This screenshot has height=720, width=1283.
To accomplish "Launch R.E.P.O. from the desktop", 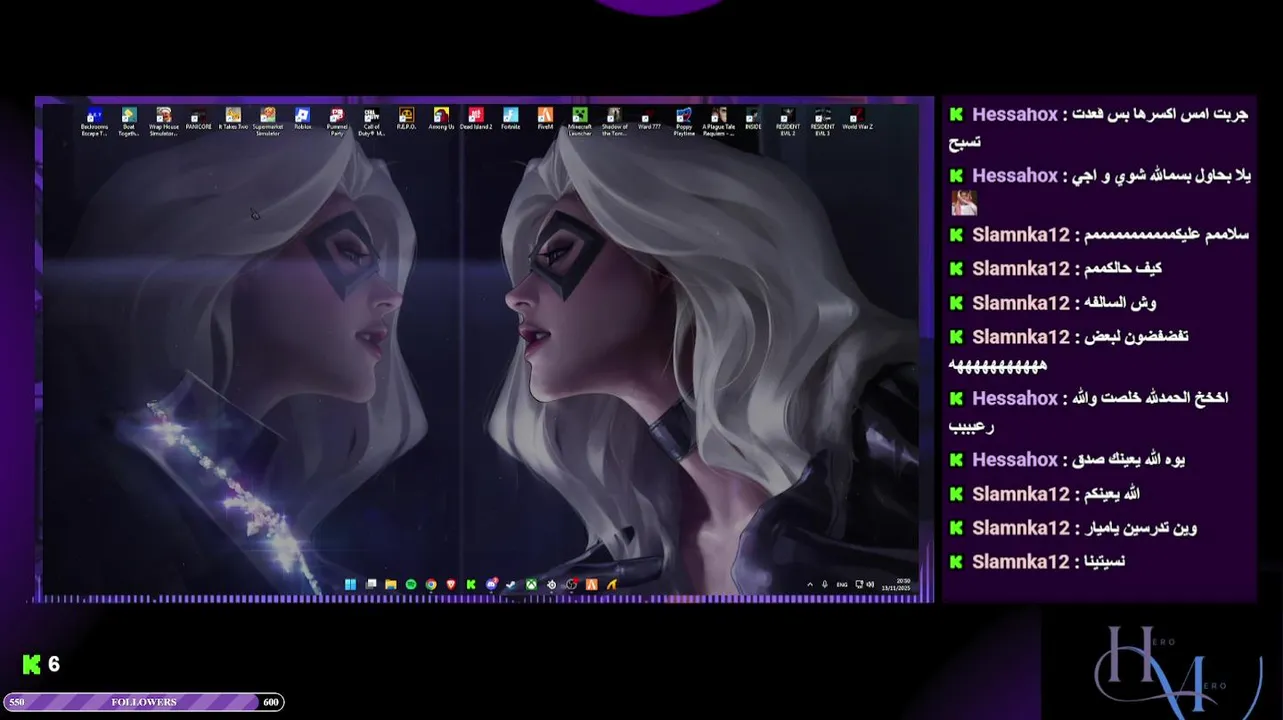I will [x=406, y=120].
